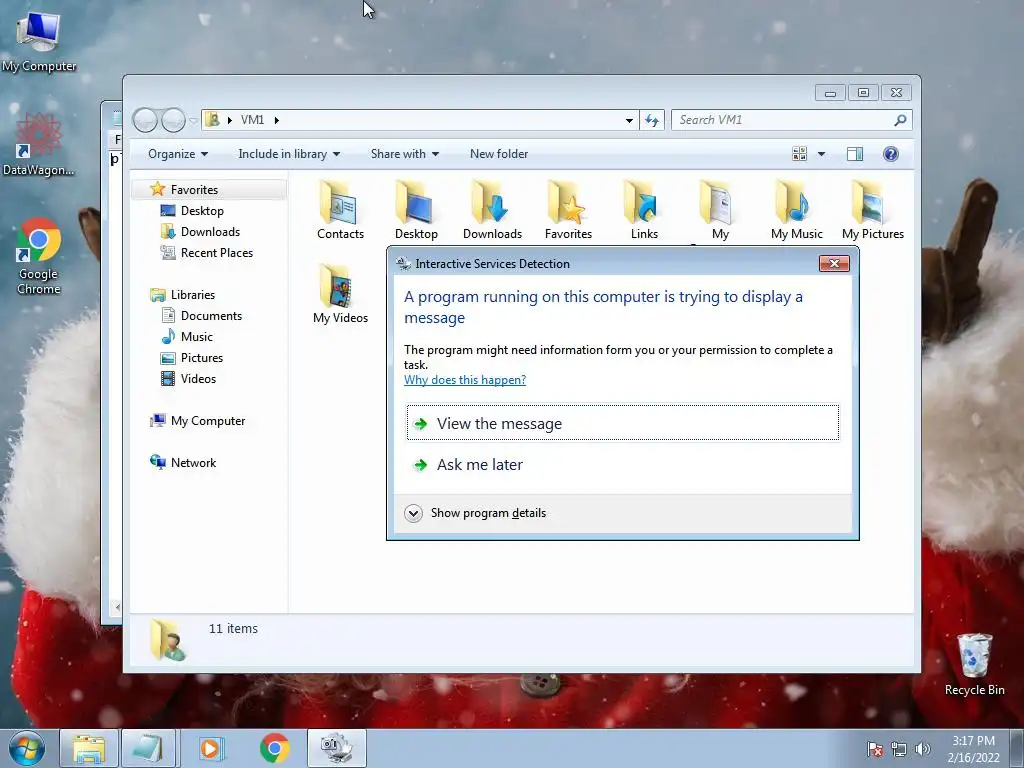This screenshot has width=1024, height=768.
Task: Select Recent Places in sidebar
Action: click(216, 253)
